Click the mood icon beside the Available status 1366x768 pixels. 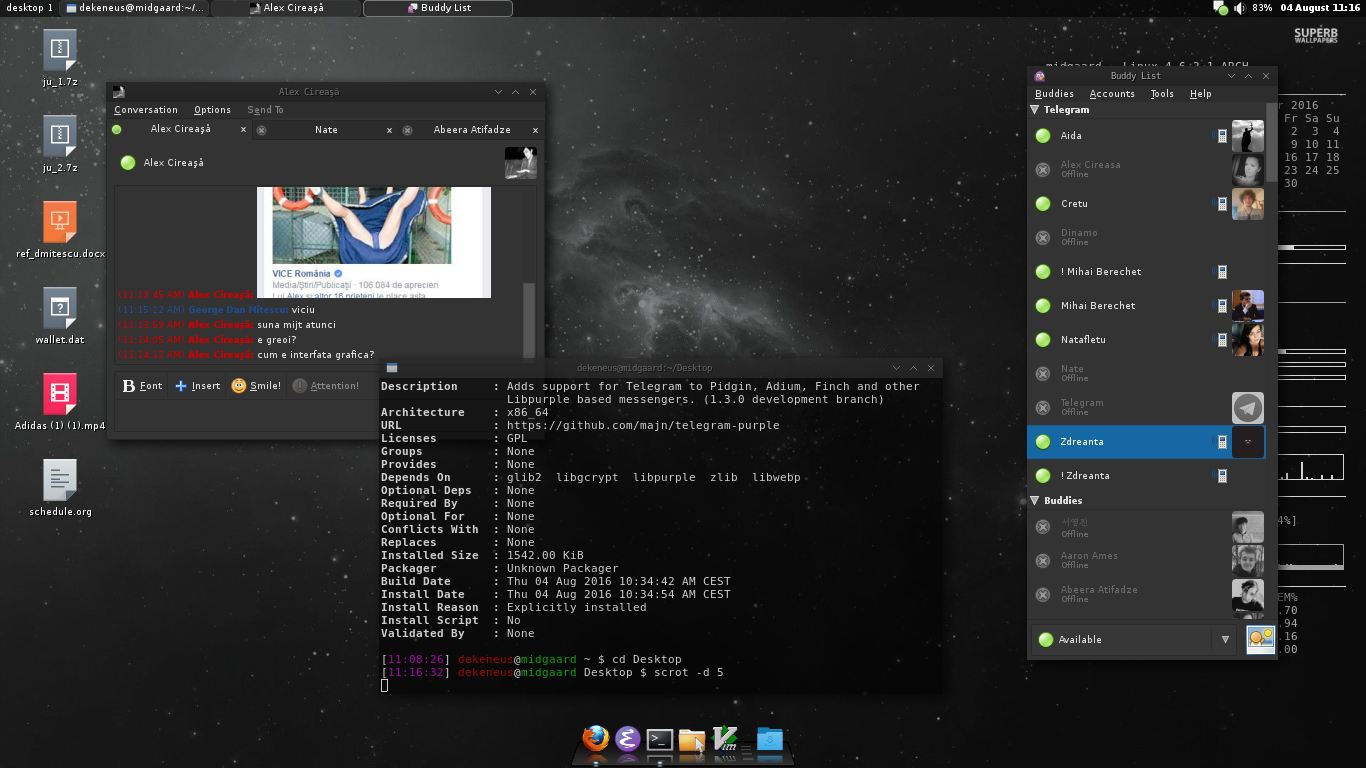coord(1260,639)
